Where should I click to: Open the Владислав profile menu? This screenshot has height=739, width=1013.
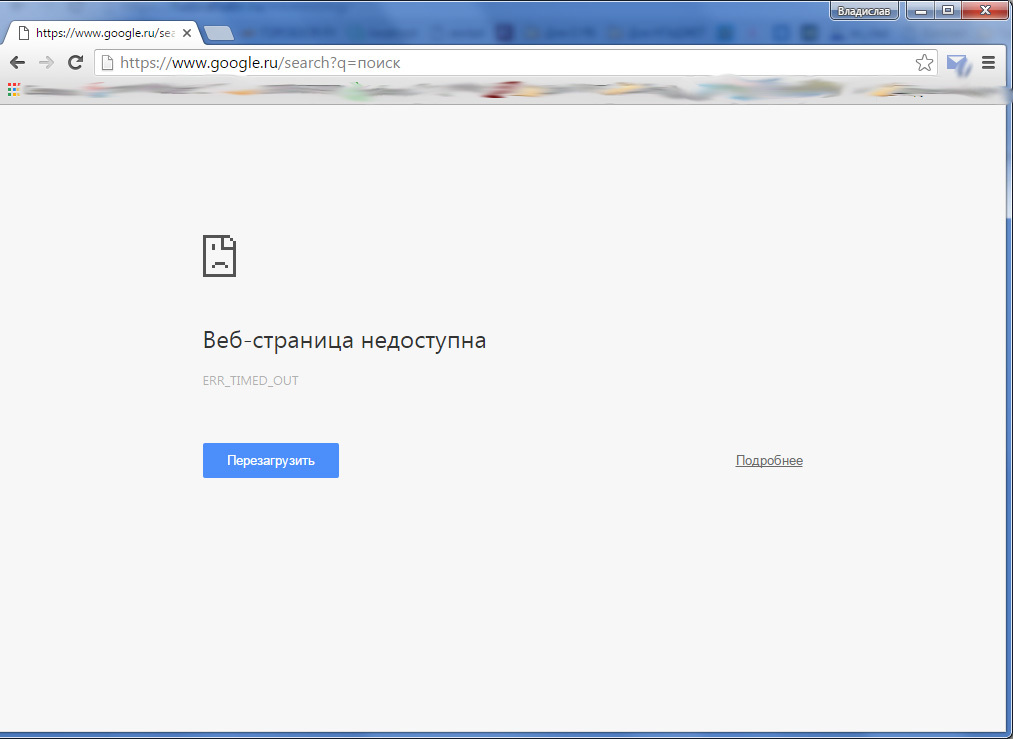tap(863, 11)
